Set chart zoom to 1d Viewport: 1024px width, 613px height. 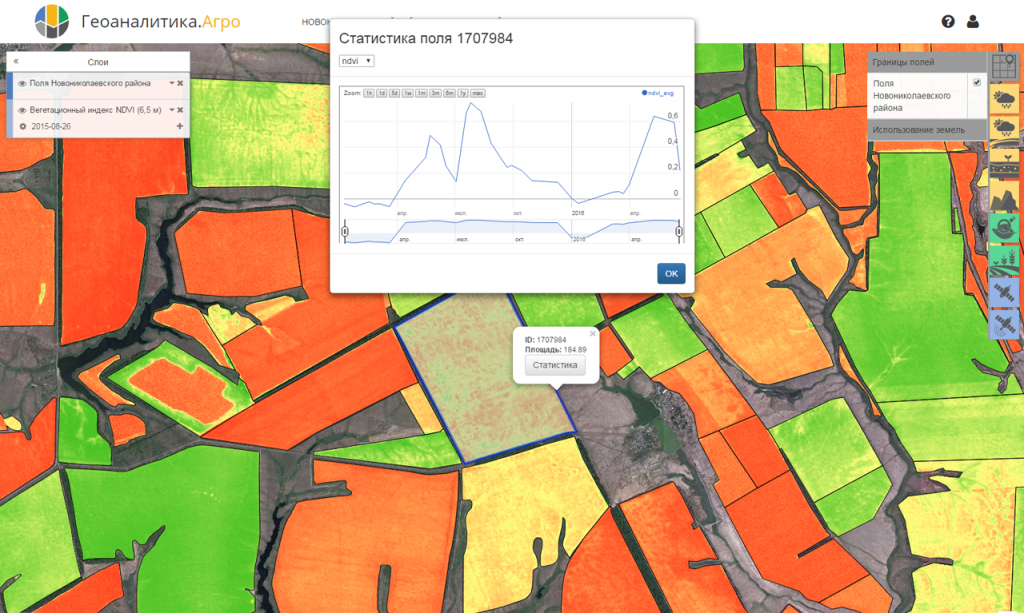coord(381,93)
